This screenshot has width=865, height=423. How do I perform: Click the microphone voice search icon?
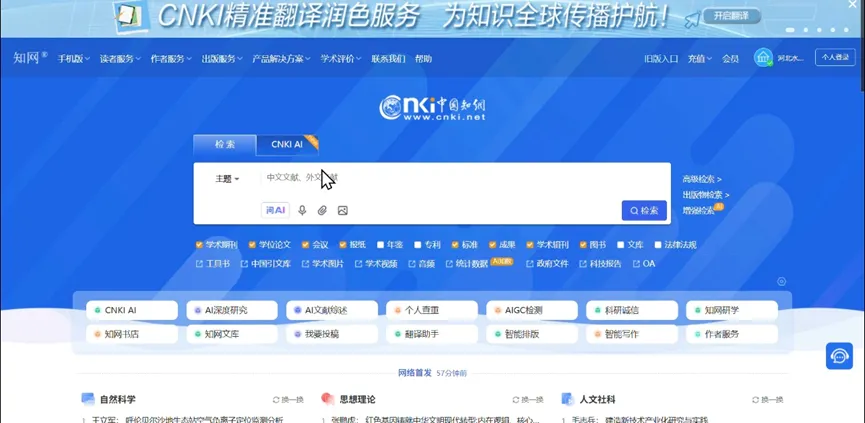[302, 210]
